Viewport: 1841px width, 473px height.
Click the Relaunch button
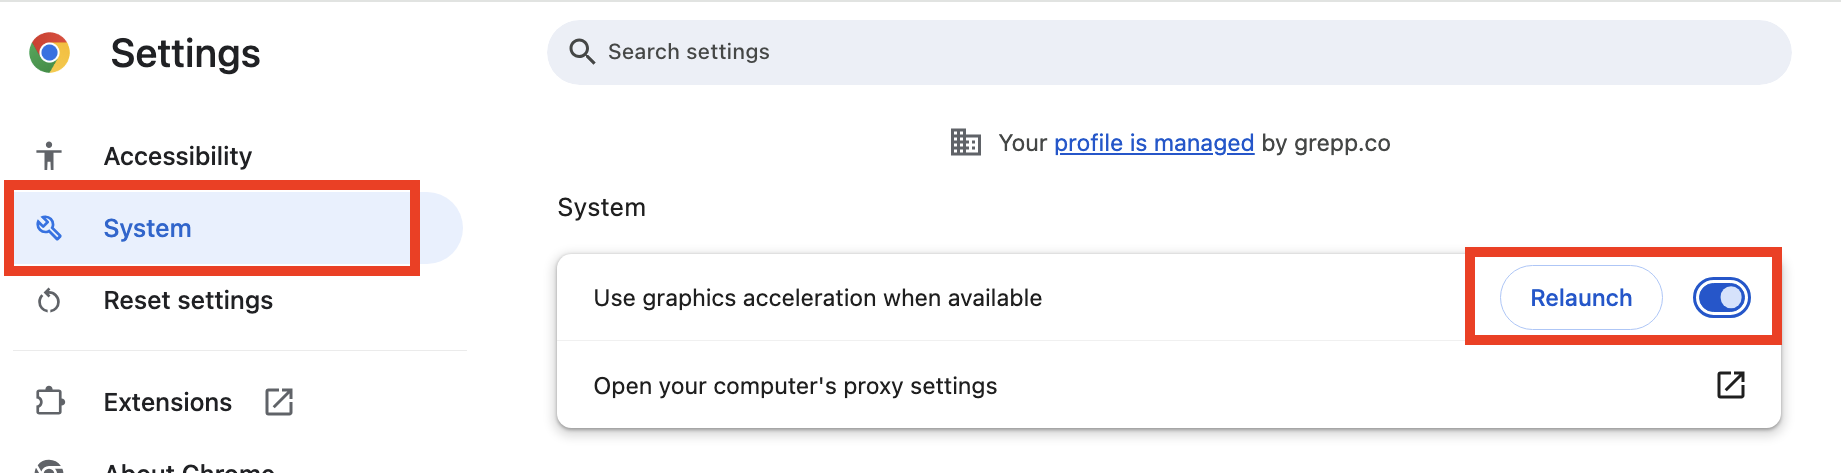1581,297
